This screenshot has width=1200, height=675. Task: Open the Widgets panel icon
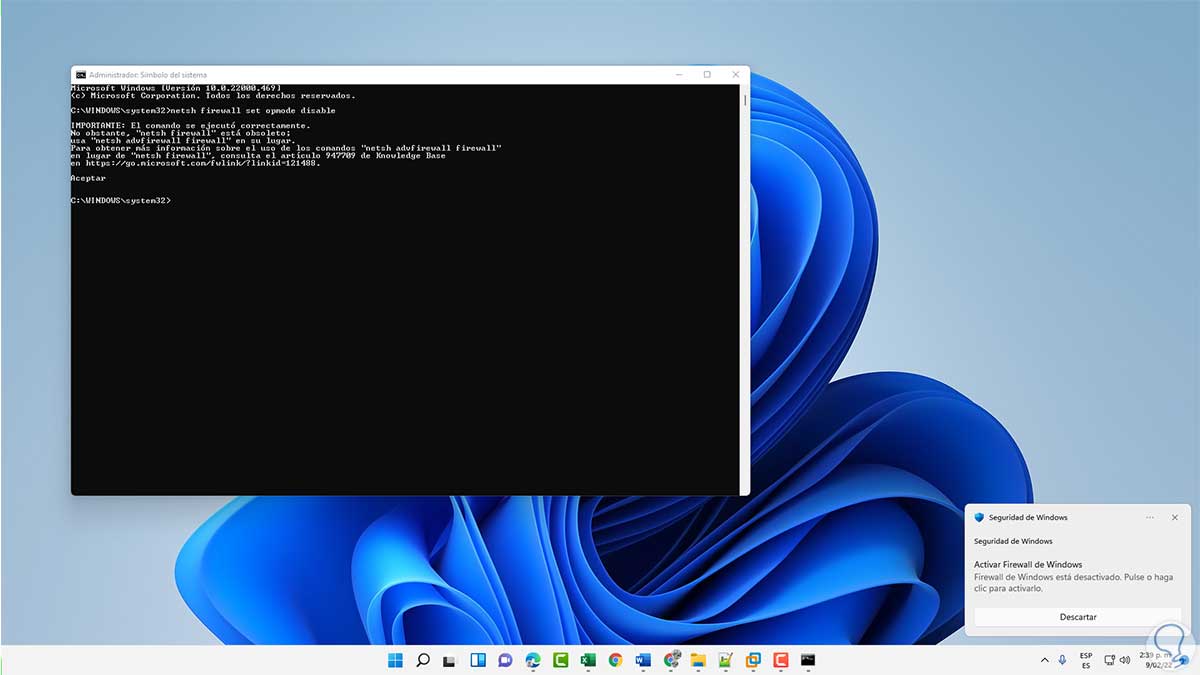coord(478,660)
